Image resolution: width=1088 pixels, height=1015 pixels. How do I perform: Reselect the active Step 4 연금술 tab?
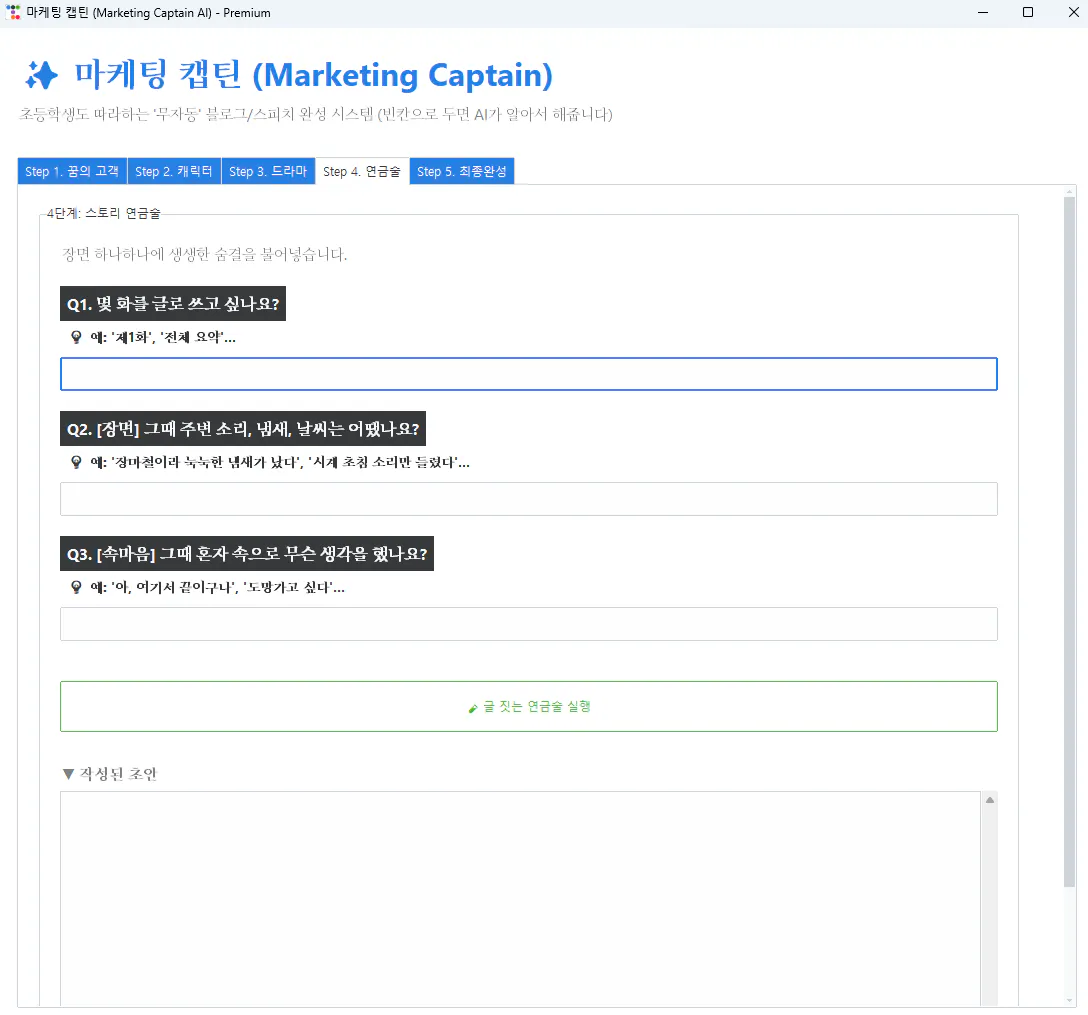[x=362, y=171]
